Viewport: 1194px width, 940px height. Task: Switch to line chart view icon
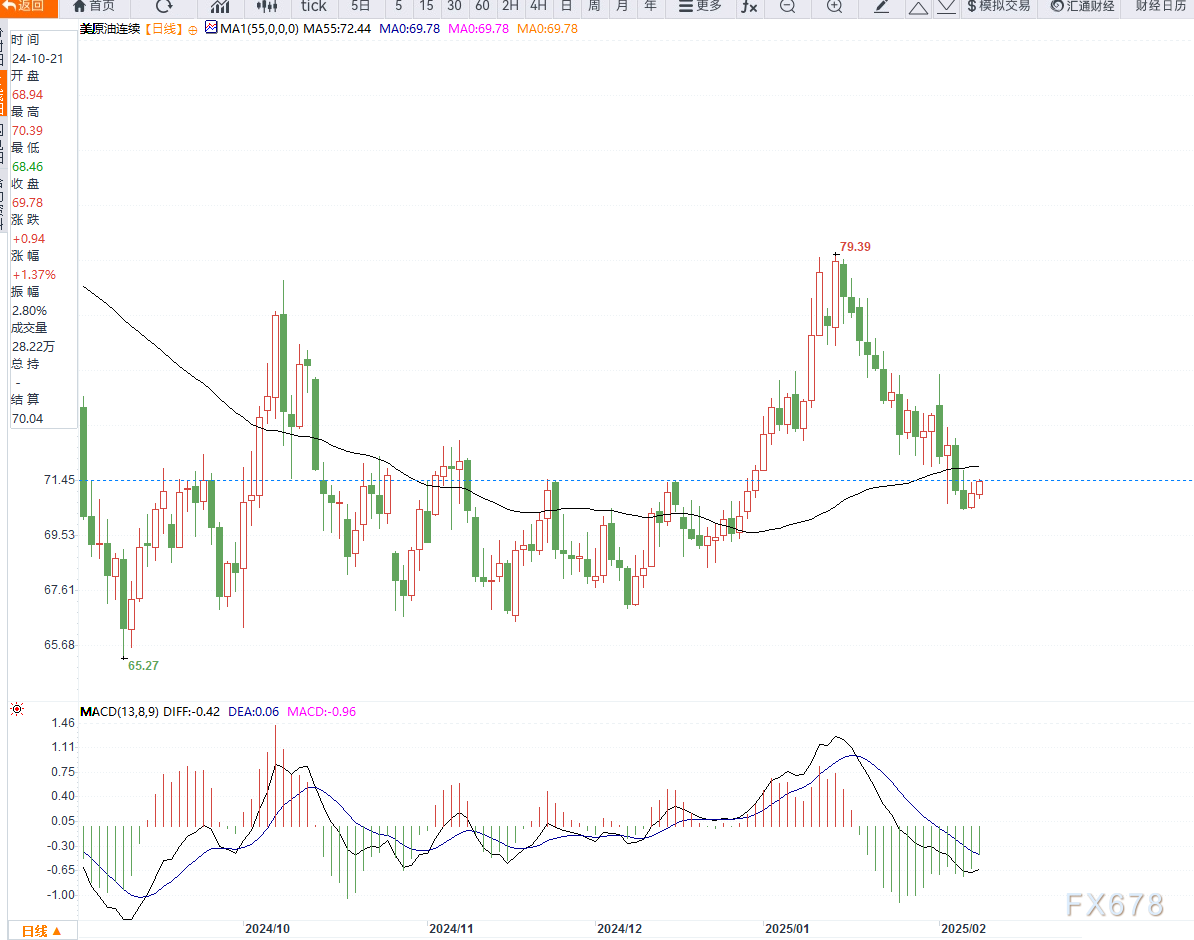[220, 7]
